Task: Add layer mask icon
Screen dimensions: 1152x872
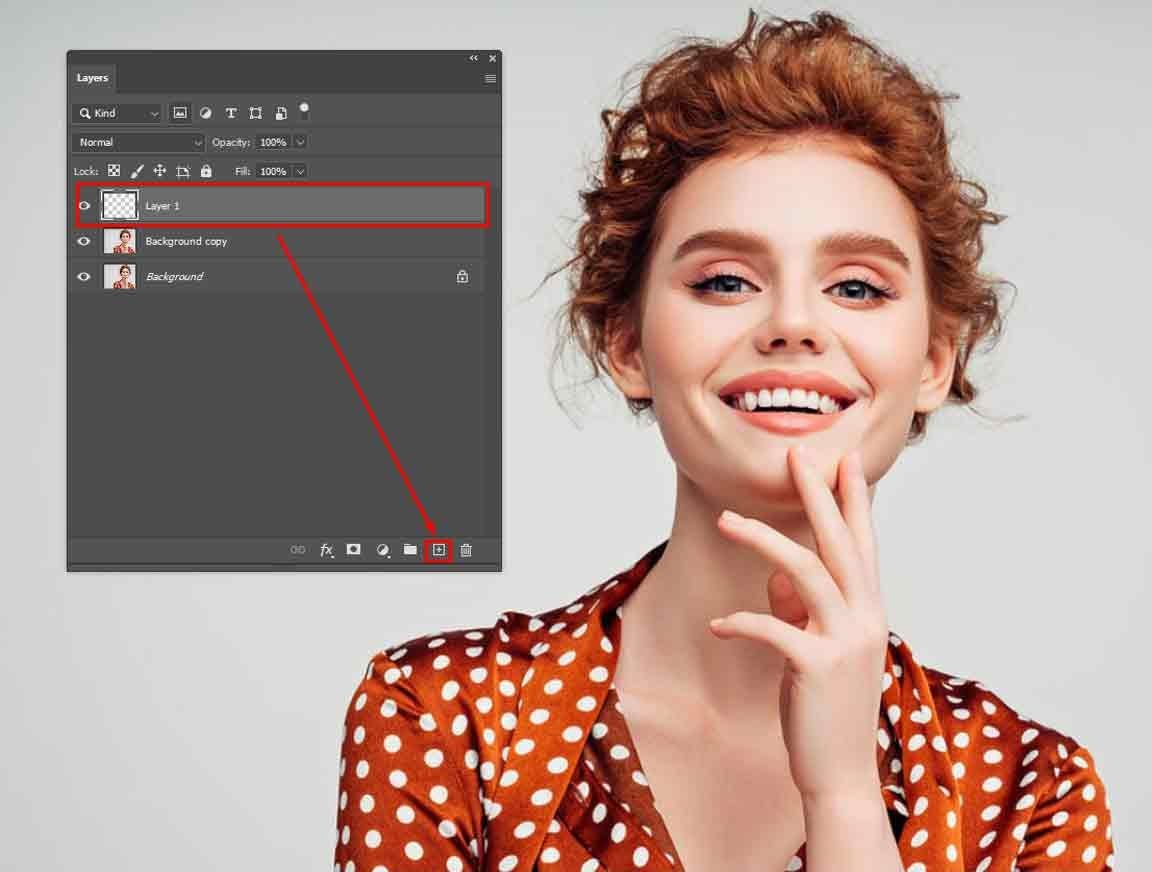Action: (x=353, y=549)
